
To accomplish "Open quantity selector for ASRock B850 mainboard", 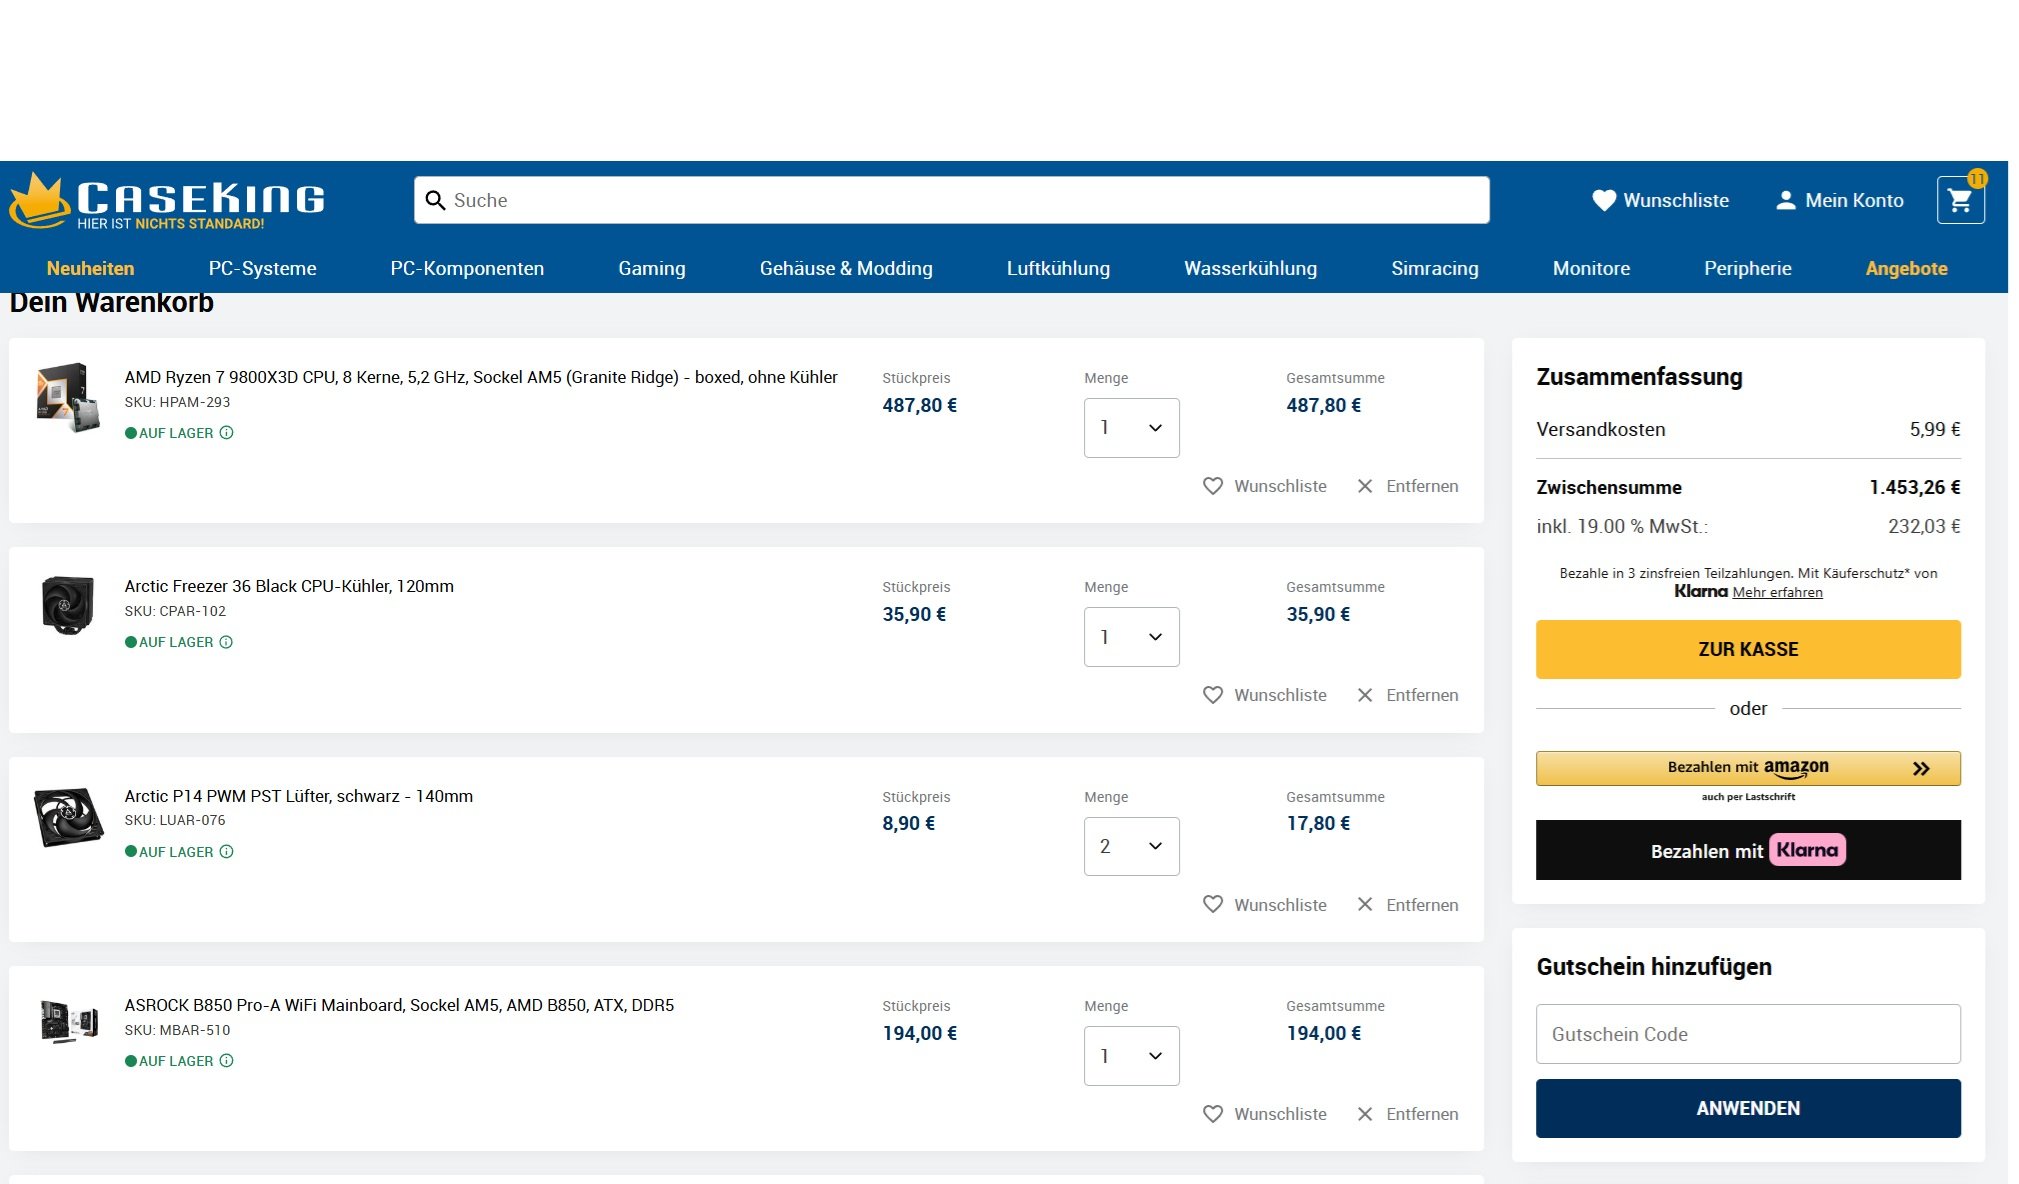I will coord(1131,1056).
